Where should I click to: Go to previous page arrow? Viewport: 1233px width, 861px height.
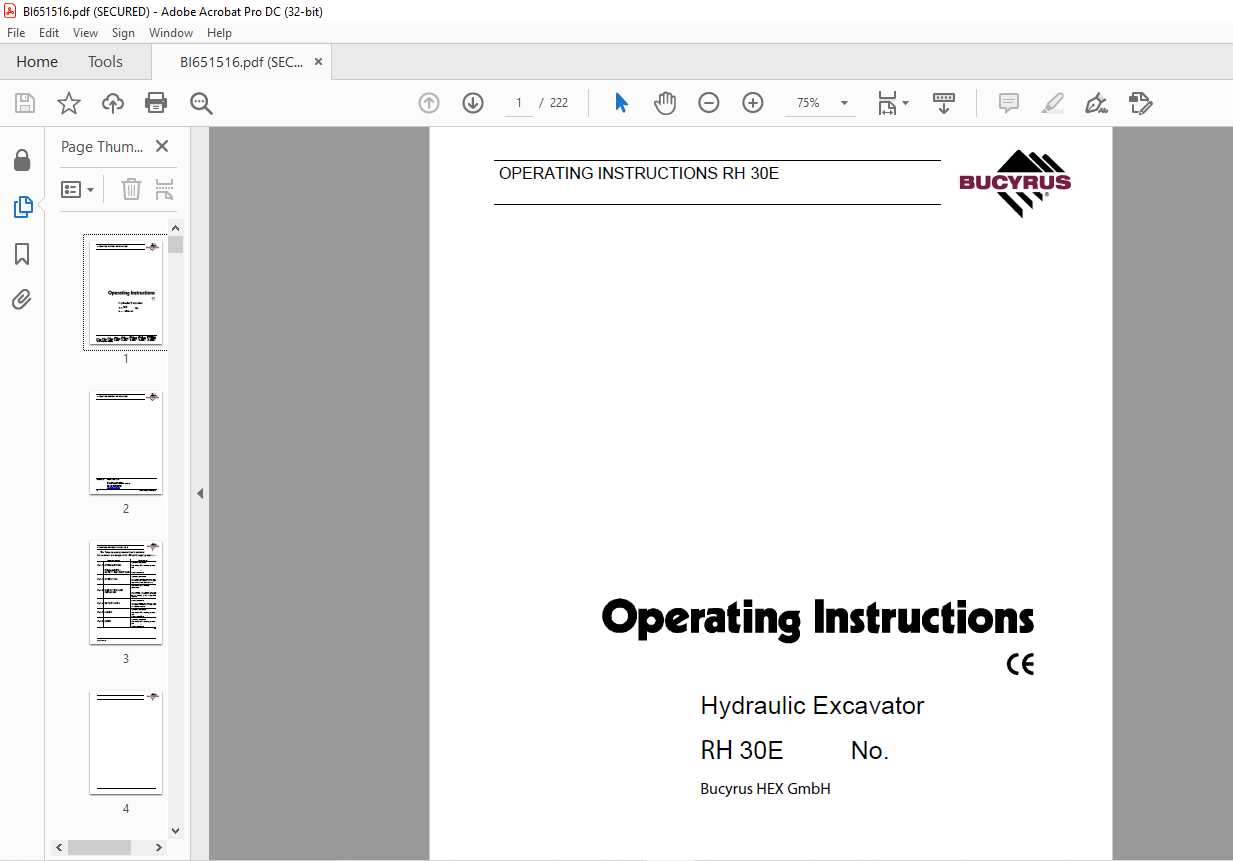tap(429, 103)
